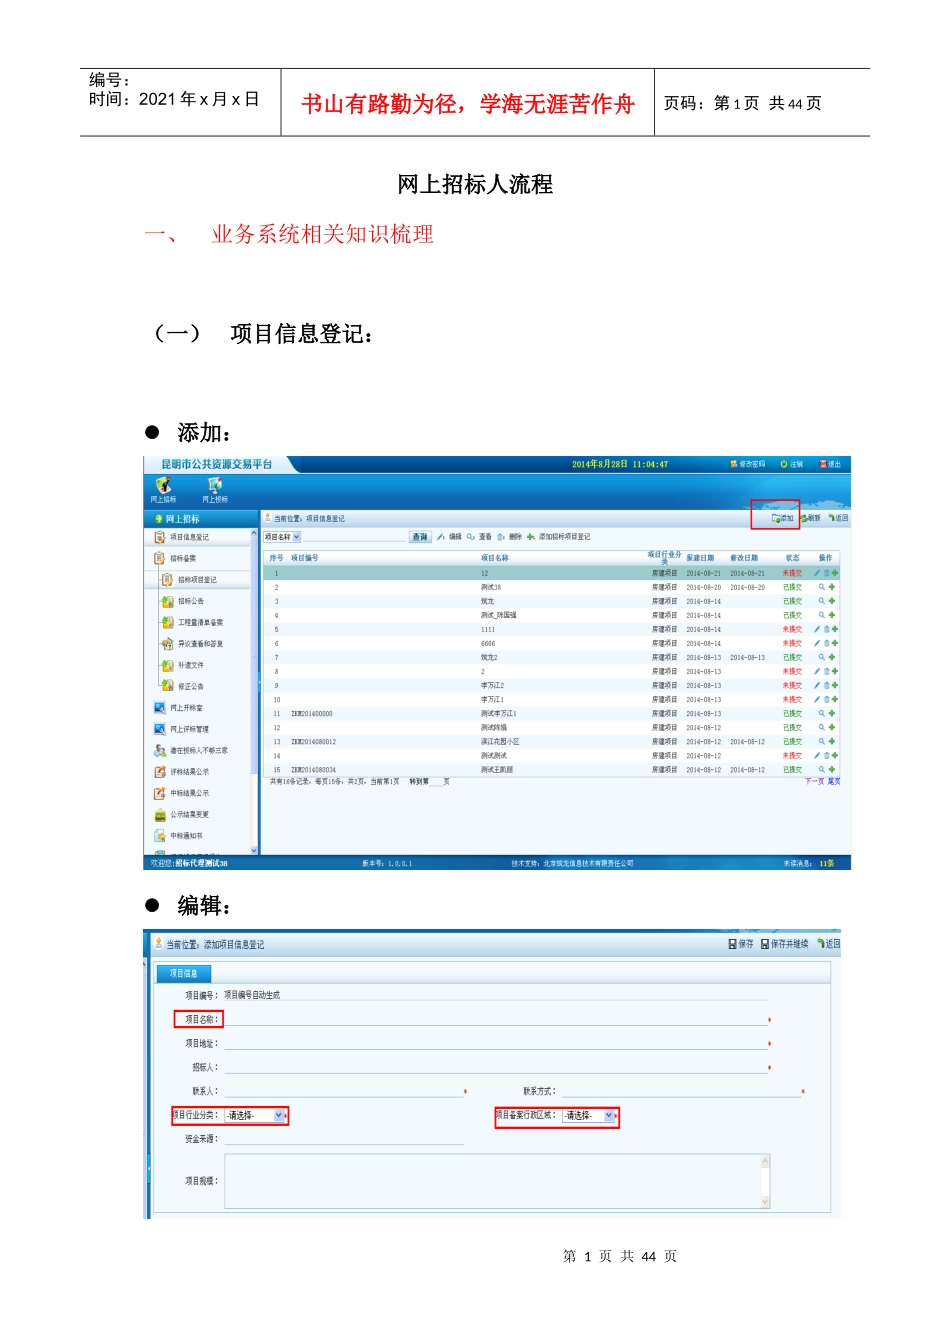950x1344 pixels.
Task: Click the sidebar scroll-down arrow
Action: click(x=254, y=850)
